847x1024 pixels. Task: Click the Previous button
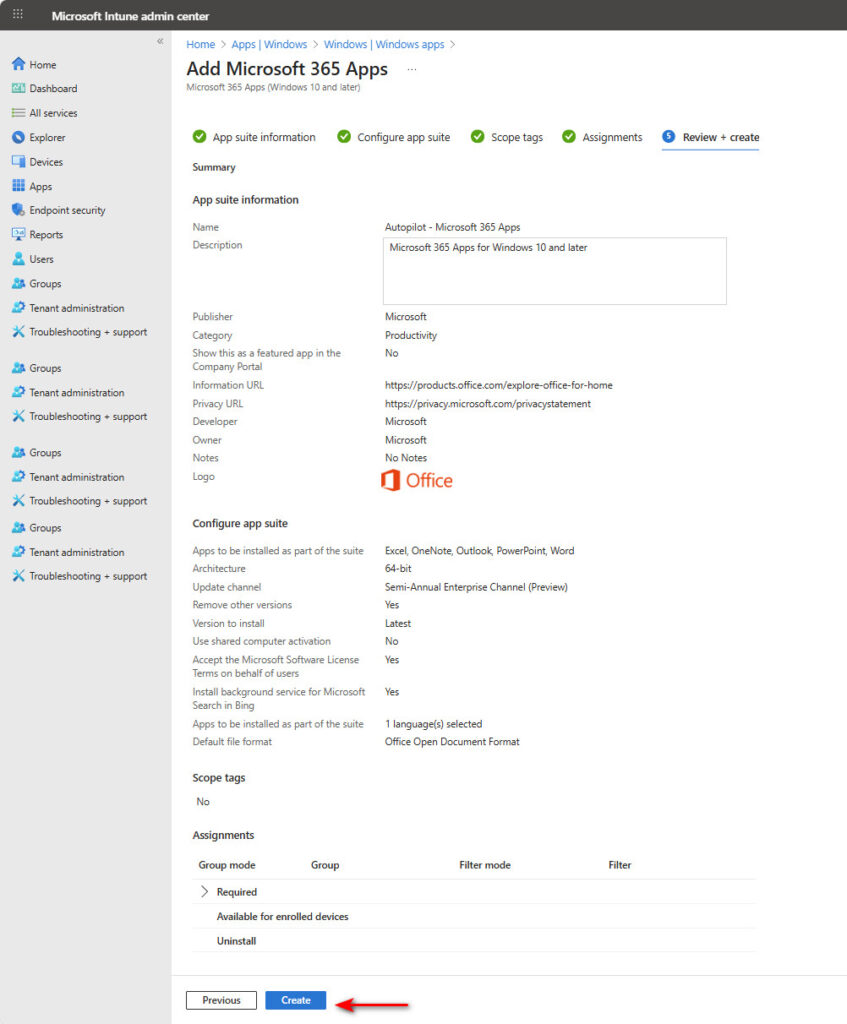pos(221,1000)
